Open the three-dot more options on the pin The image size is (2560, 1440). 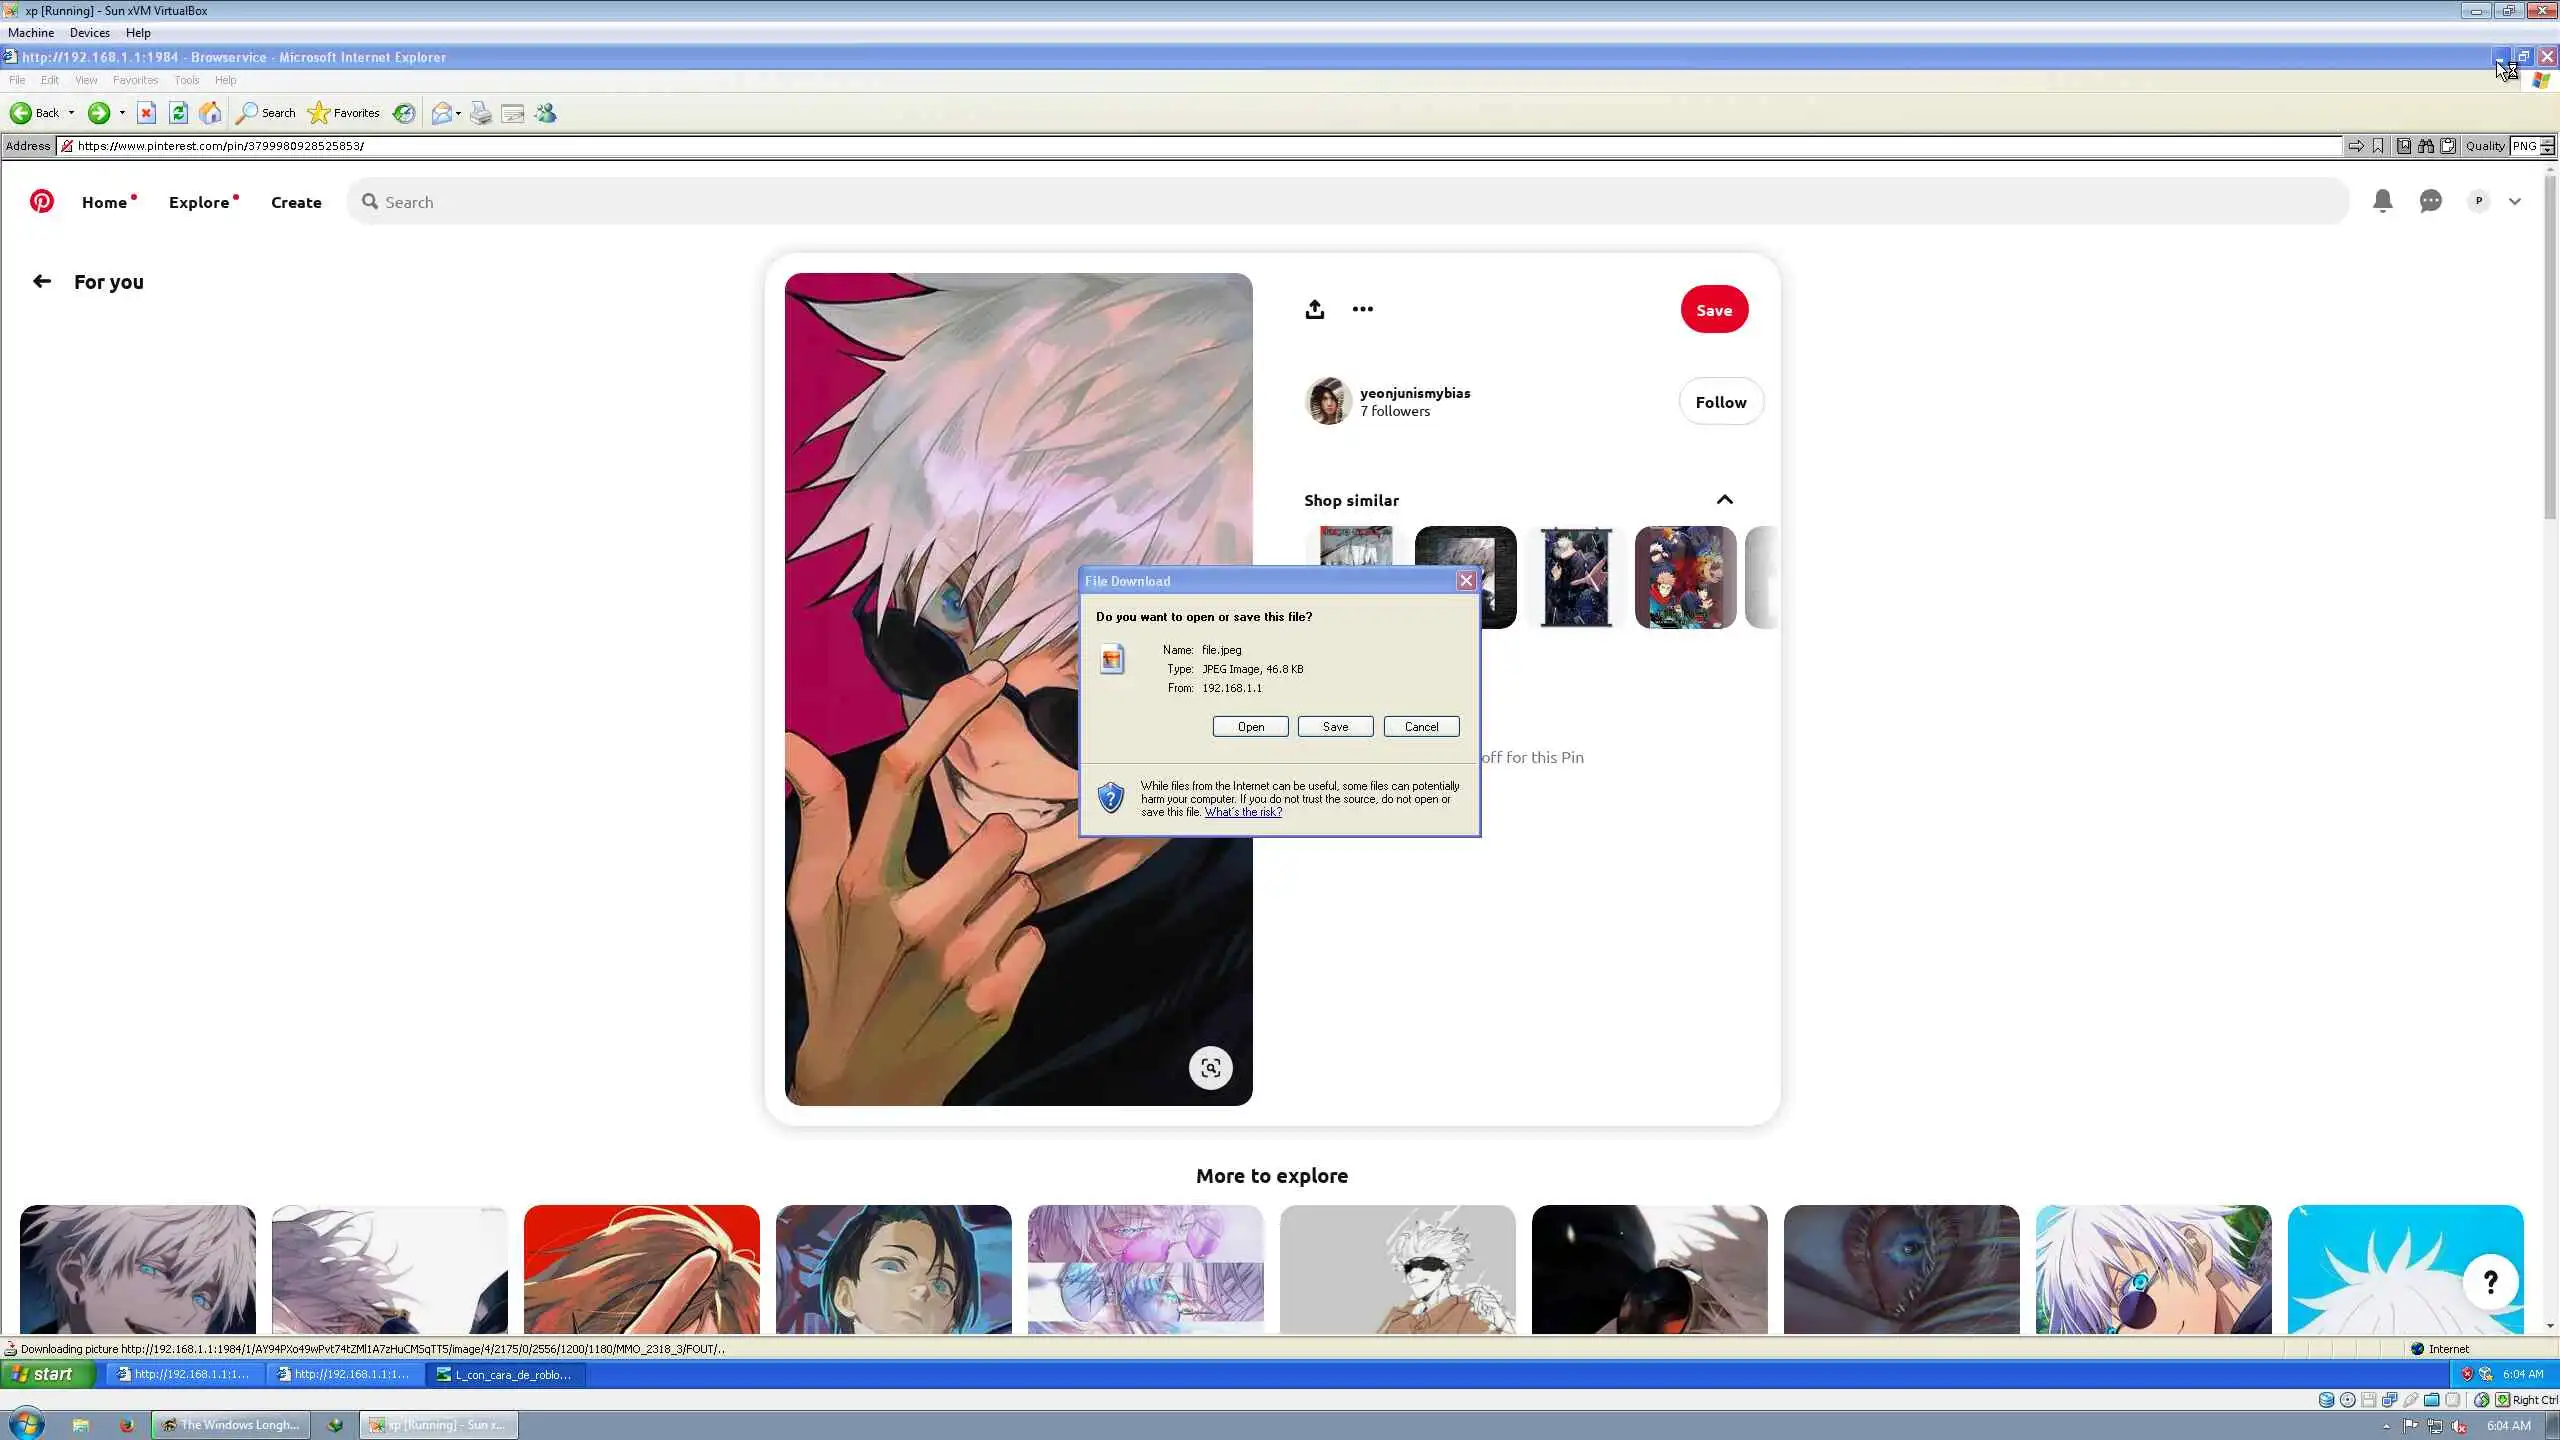tap(1362, 309)
